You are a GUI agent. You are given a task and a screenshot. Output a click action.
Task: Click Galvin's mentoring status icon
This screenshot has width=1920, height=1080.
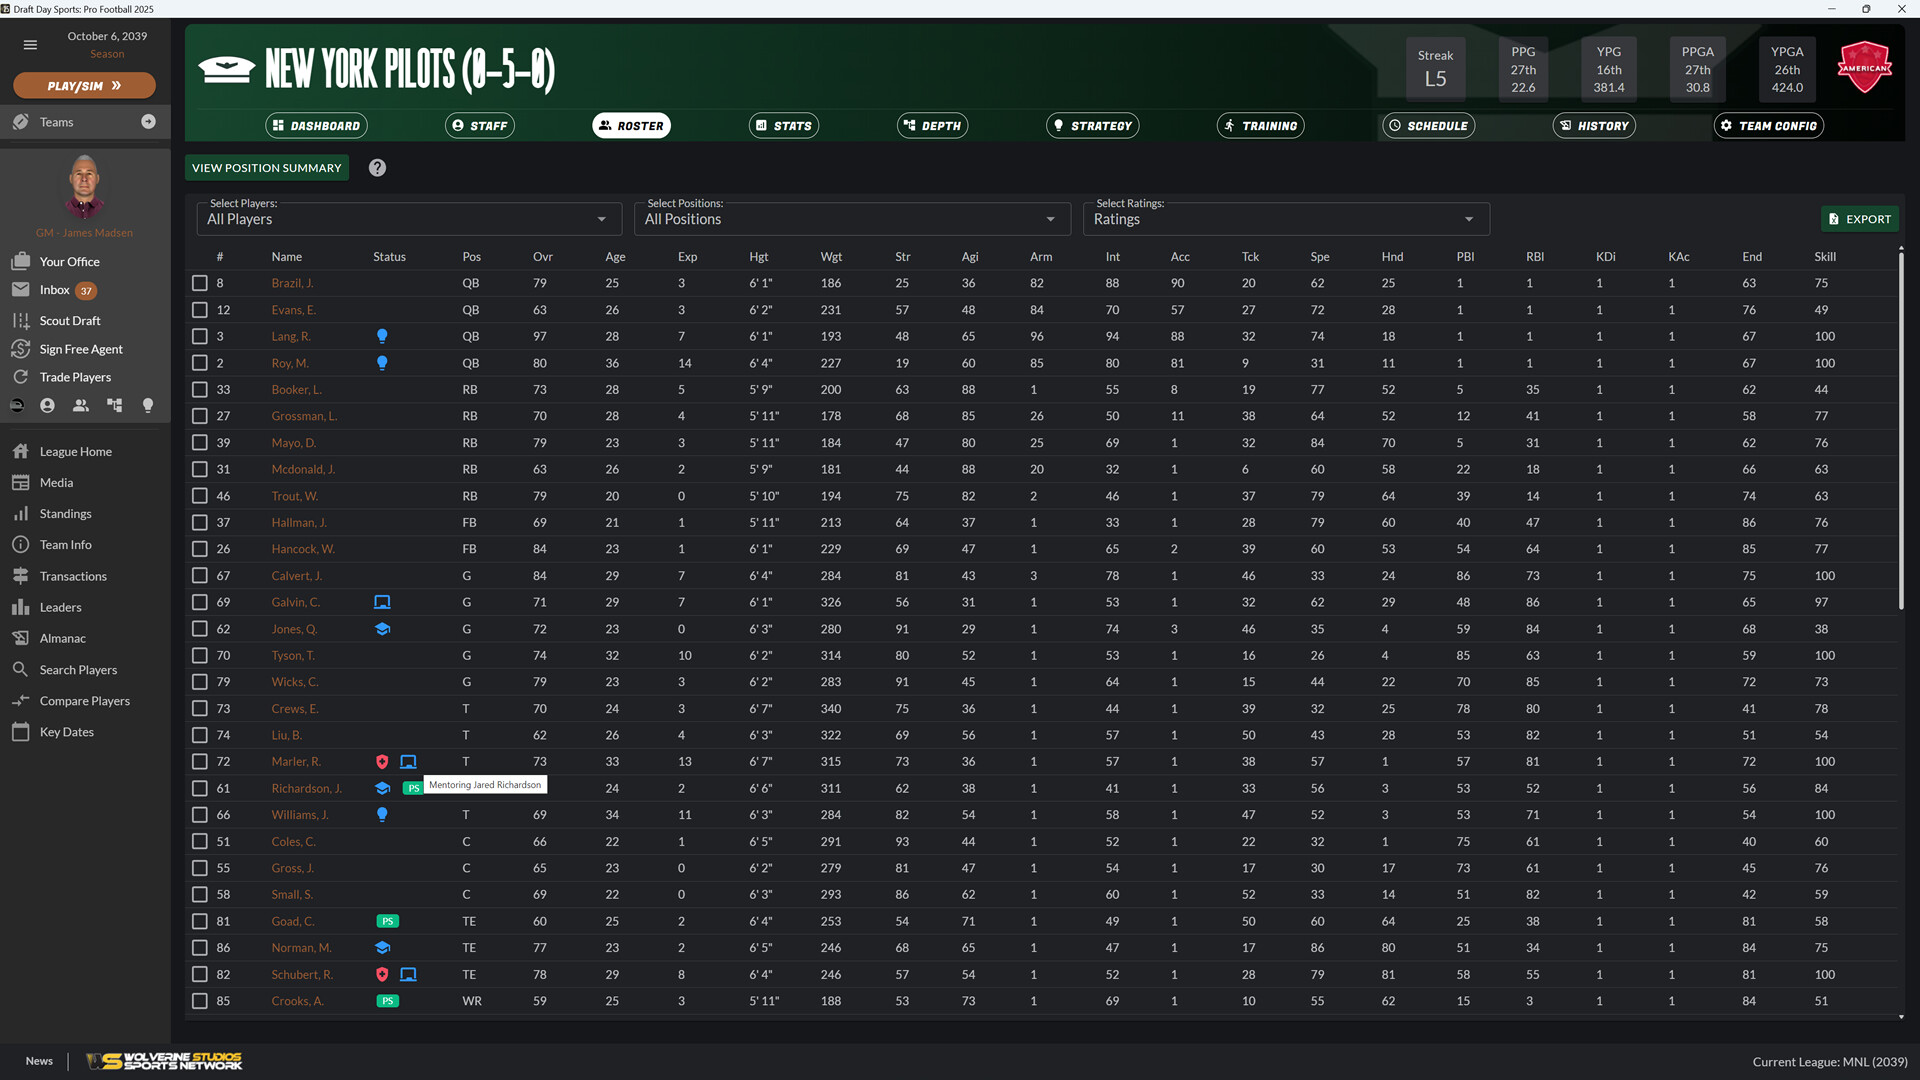(x=382, y=603)
